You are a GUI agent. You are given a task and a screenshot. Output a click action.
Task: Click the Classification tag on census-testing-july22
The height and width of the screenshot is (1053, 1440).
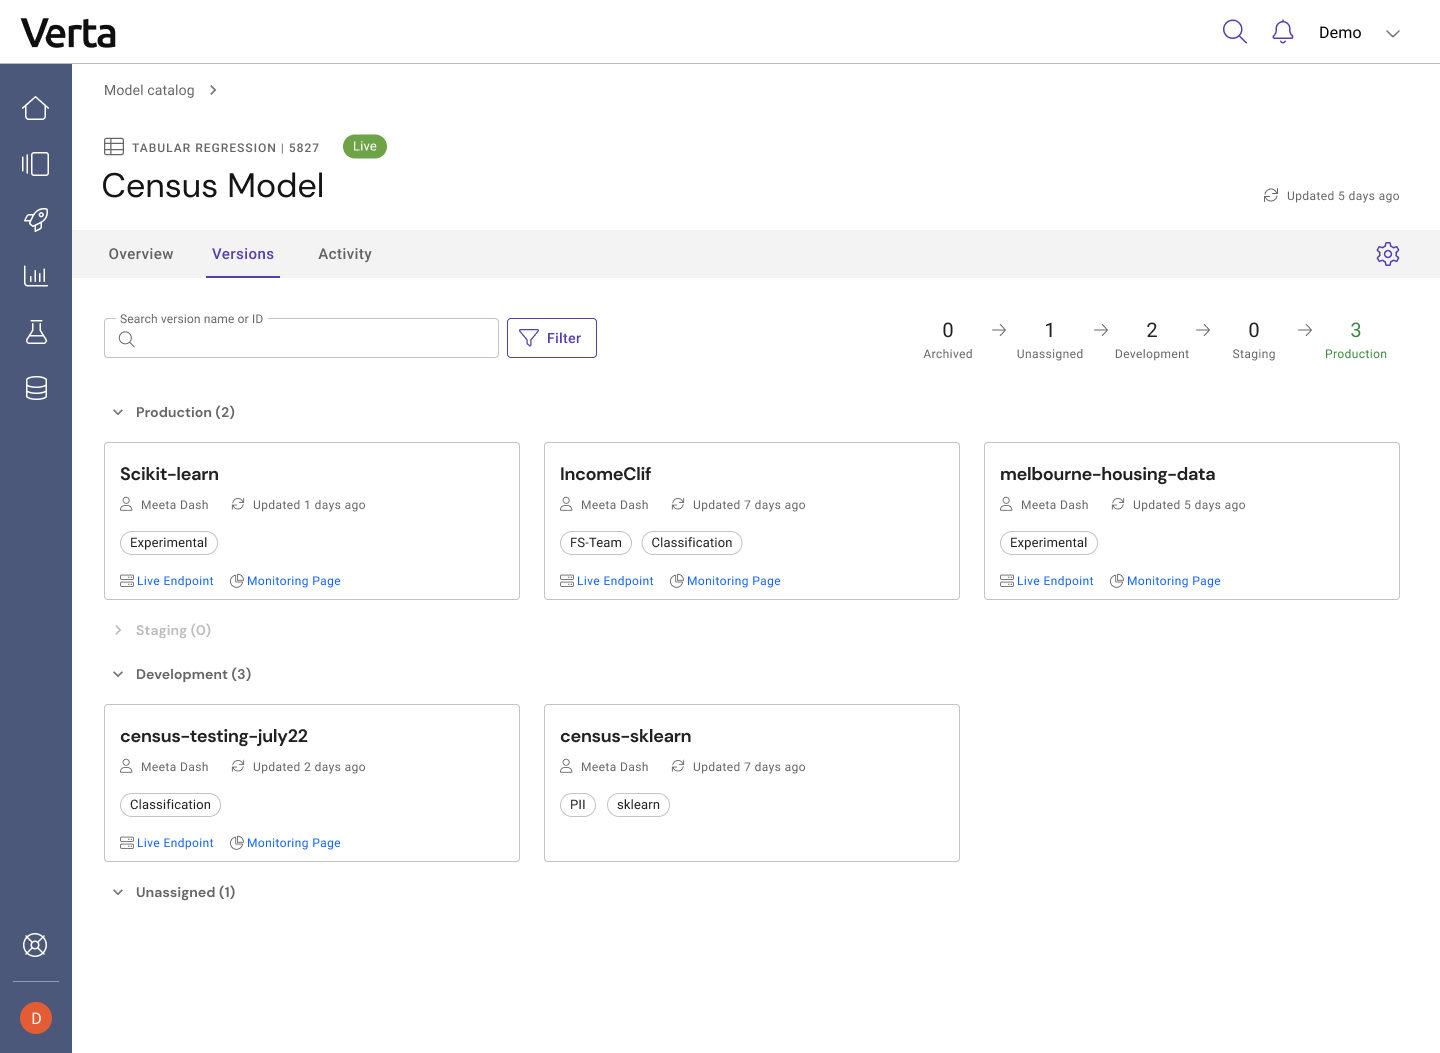171,805
